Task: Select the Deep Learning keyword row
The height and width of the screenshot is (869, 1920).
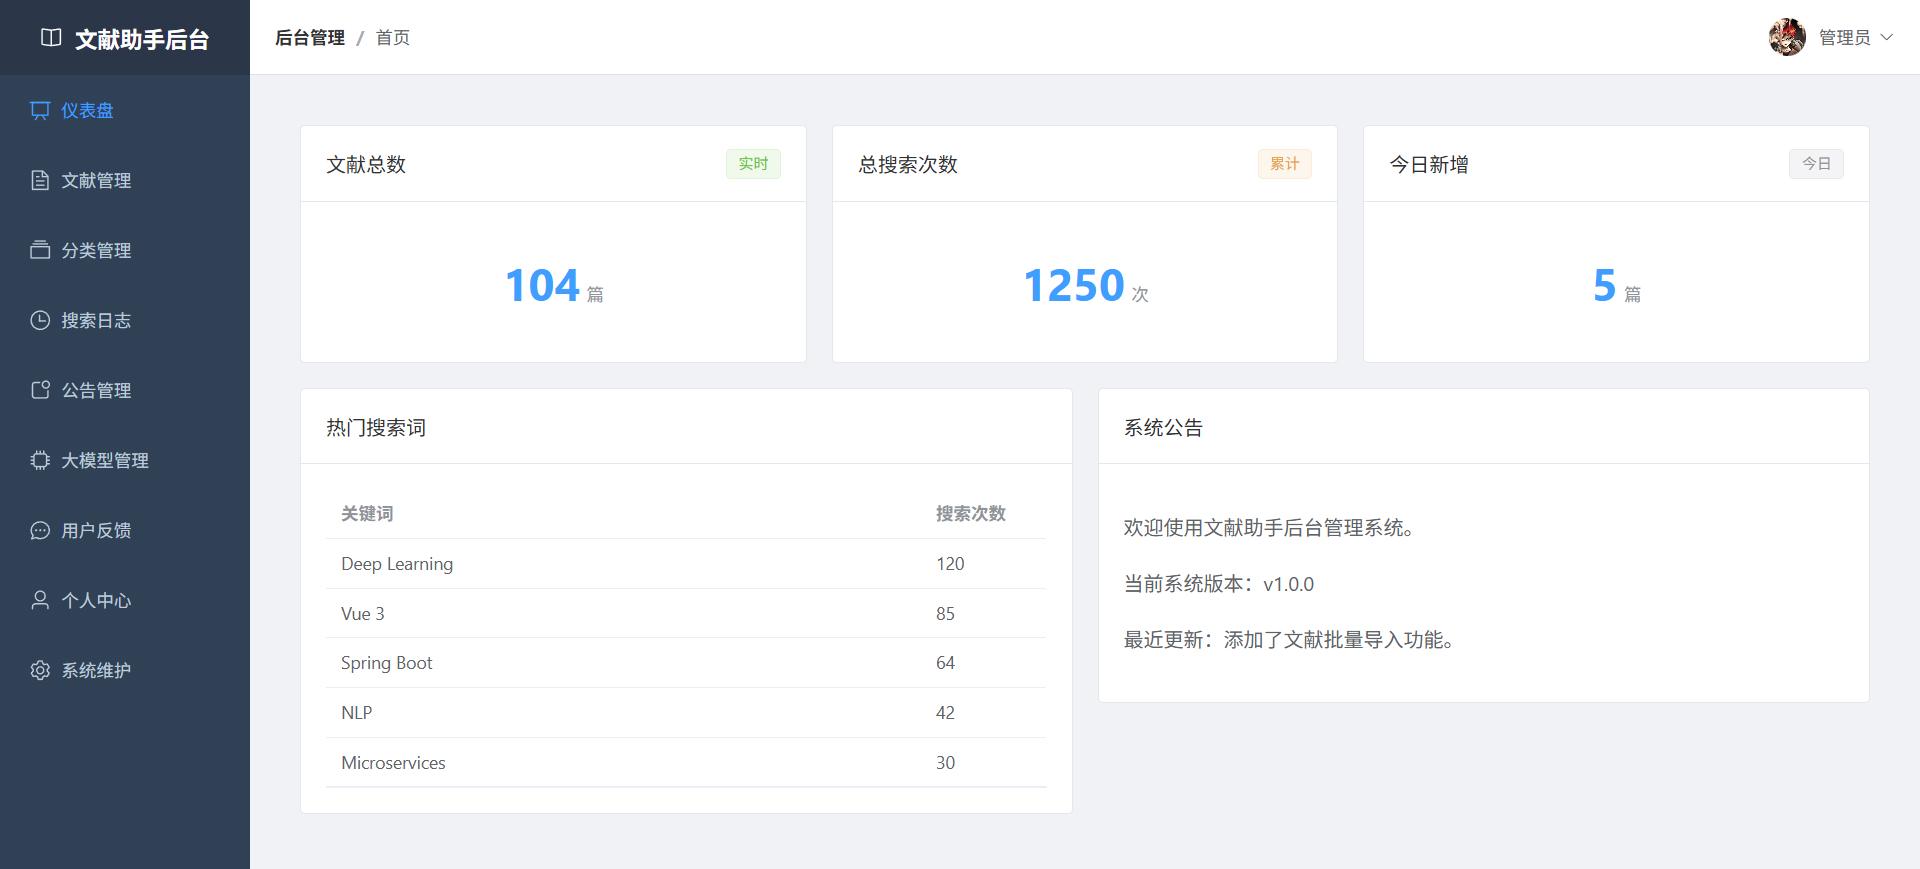Action: [397, 564]
